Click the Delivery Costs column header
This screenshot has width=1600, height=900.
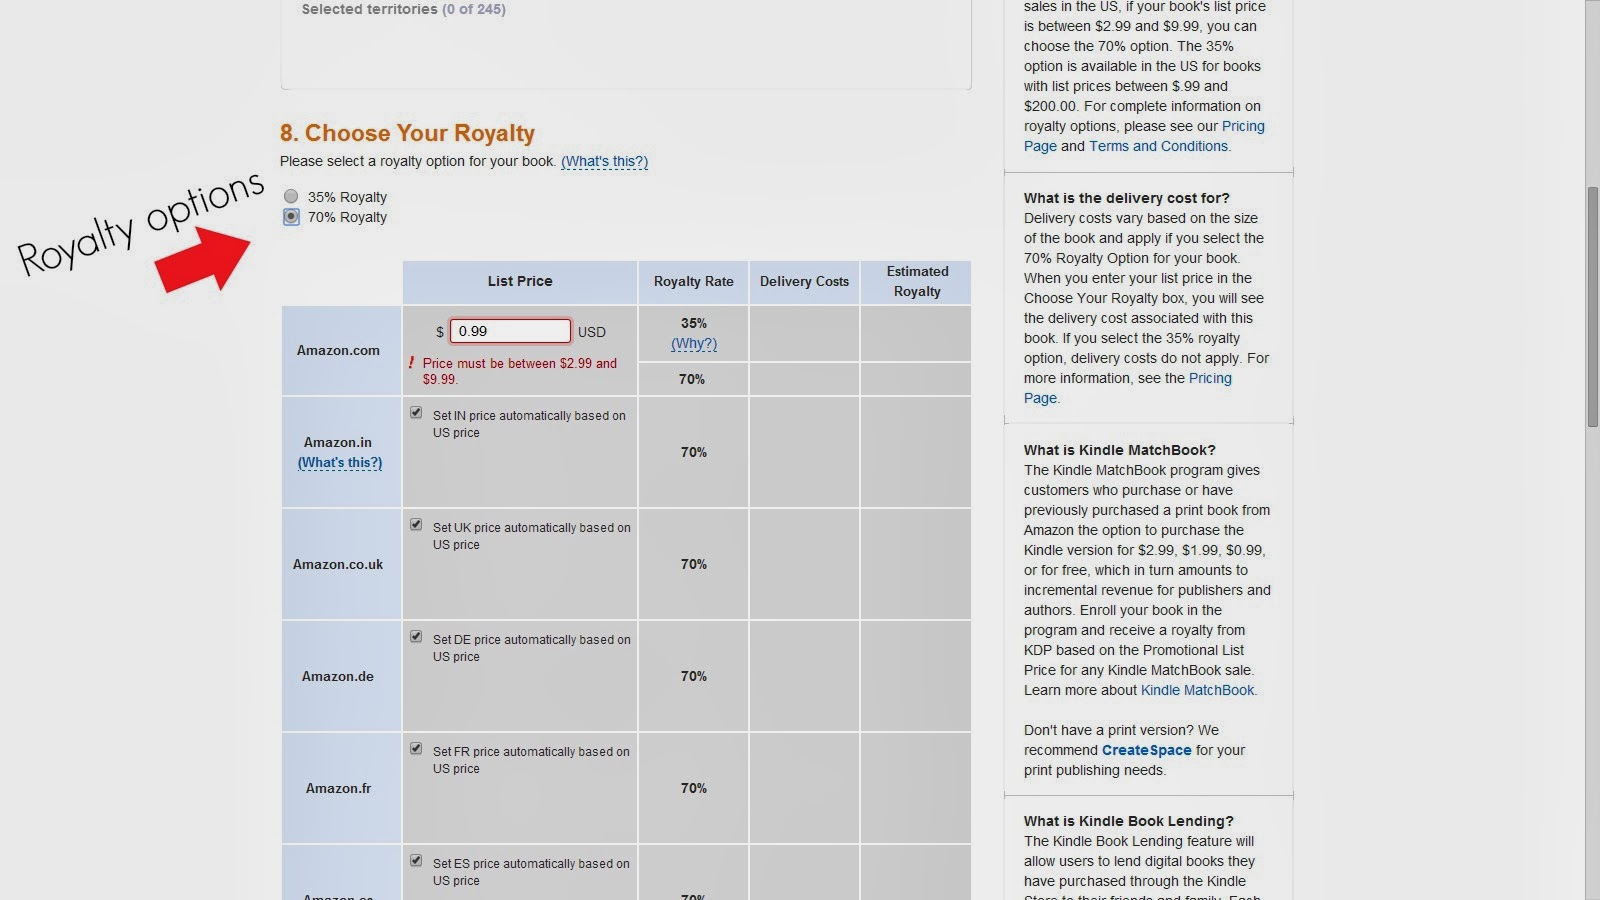pos(804,282)
